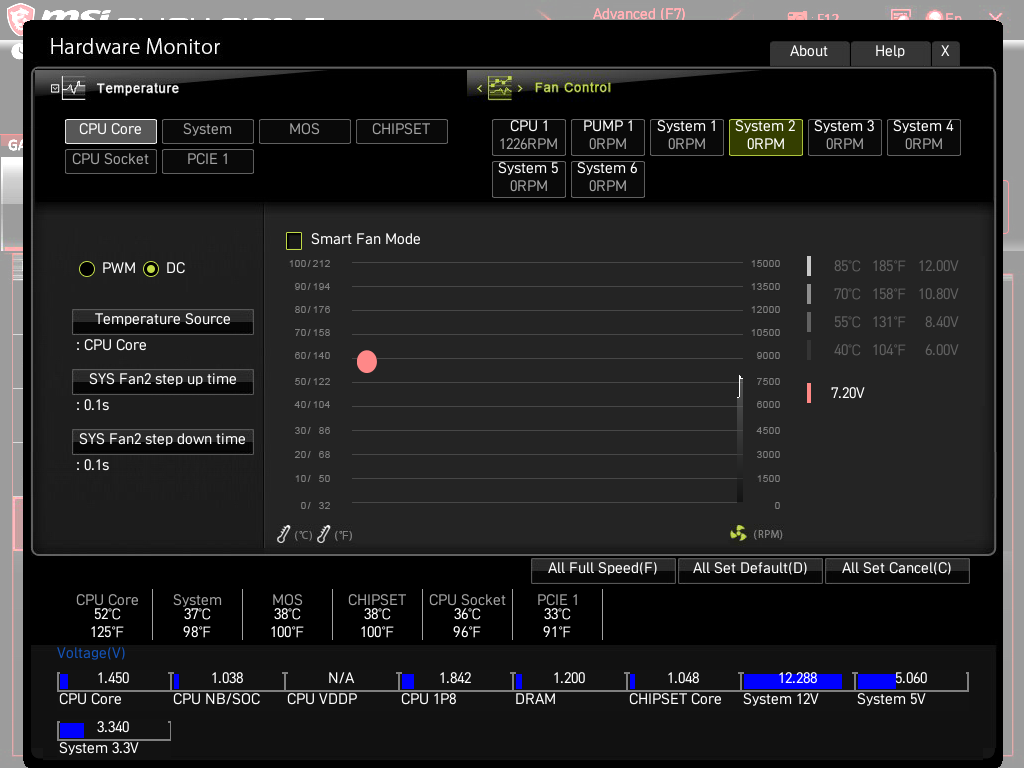This screenshot has width=1024, height=768.
Task: Switch to the System 2 fan tab
Action: pos(765,136)
